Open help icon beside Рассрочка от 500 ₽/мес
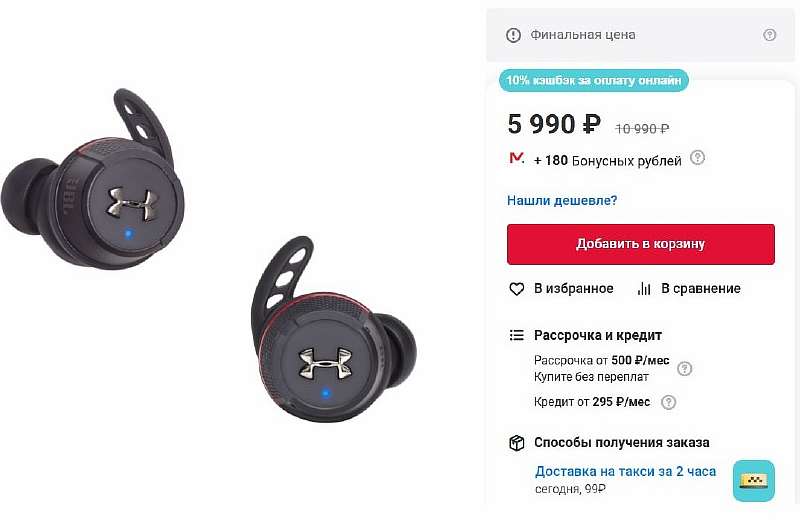 pyautogui.click(x=685, y=368)
